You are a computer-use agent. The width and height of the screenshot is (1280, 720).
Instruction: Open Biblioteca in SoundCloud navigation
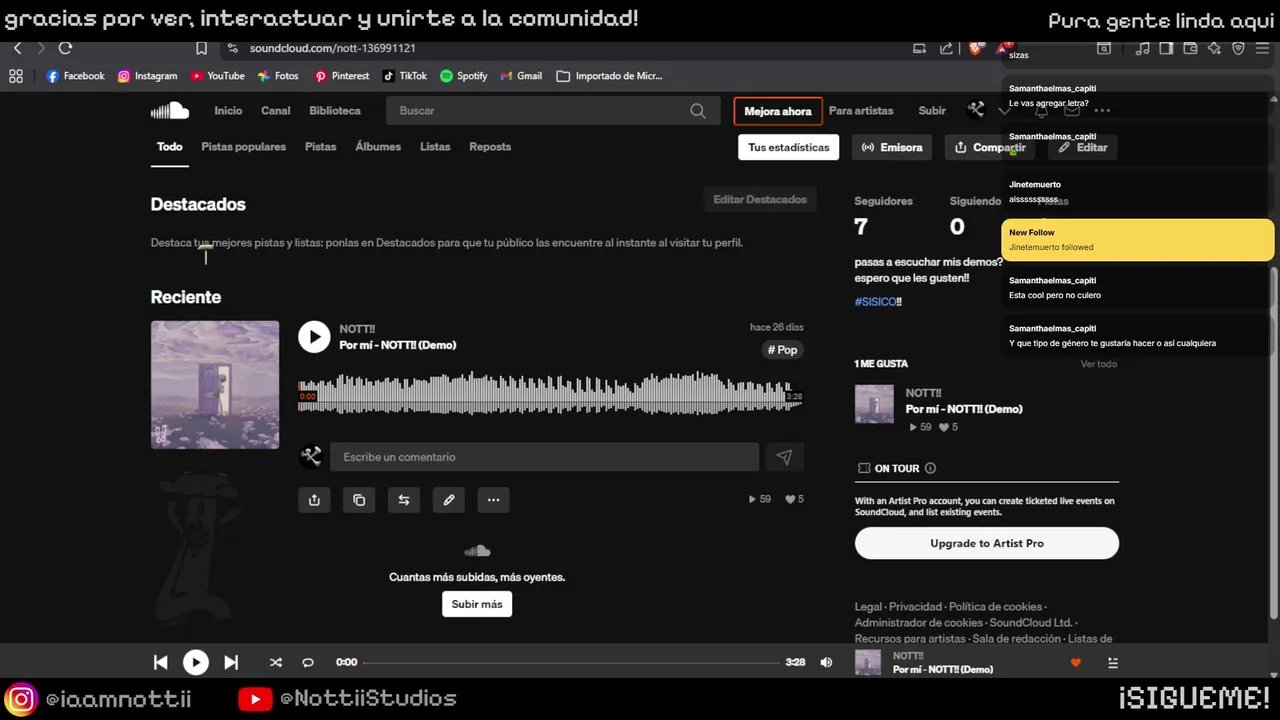pos(335,111)
